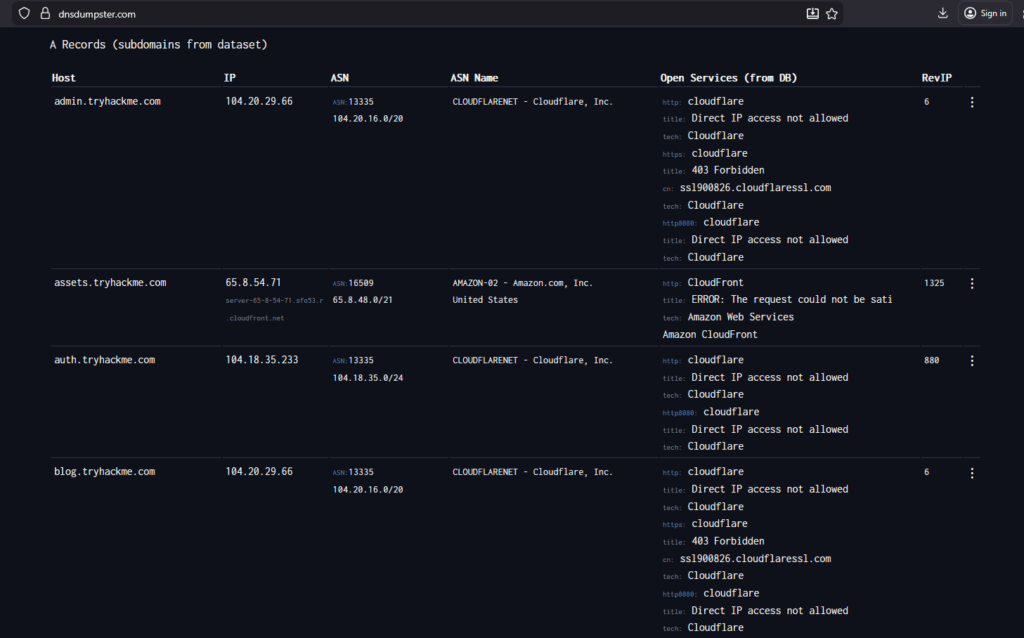Click the ERROR: The request could not be sati text
The width and height of the screenshot is (1024, 638).
tap(792, 299)
